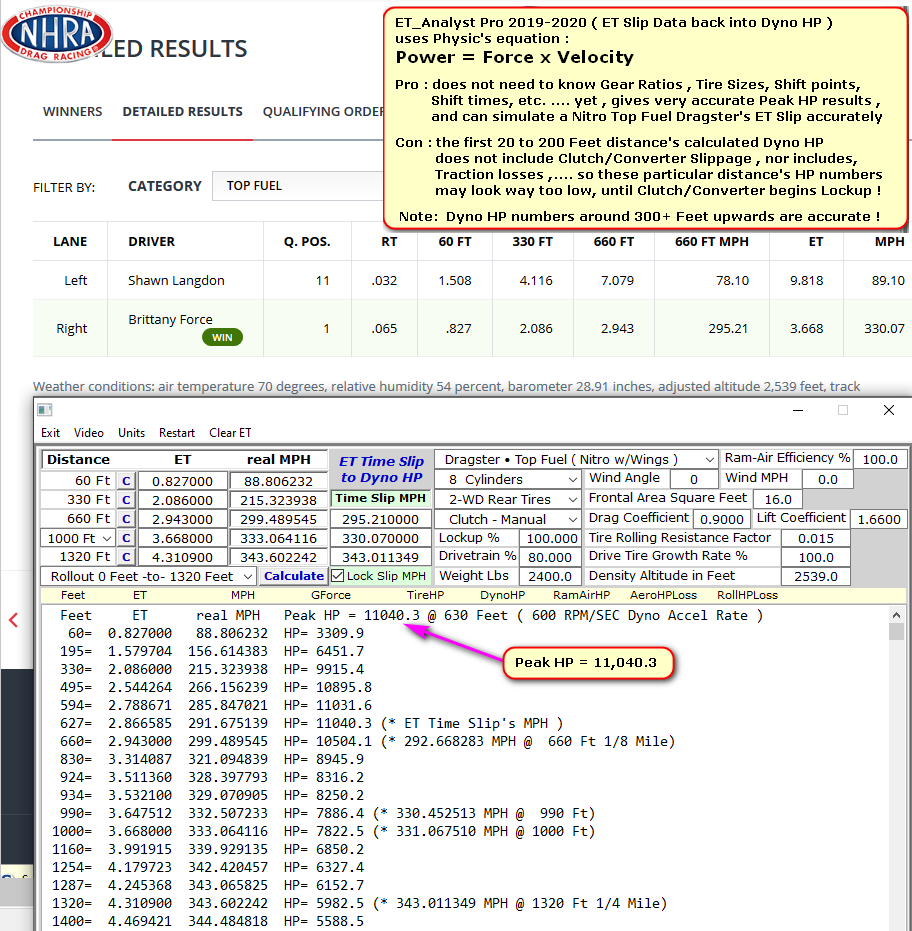The height and width of the screenshot is (931, 912).
Task: Click the C button for 1000 Ft row
Action: tap(126, 539)
